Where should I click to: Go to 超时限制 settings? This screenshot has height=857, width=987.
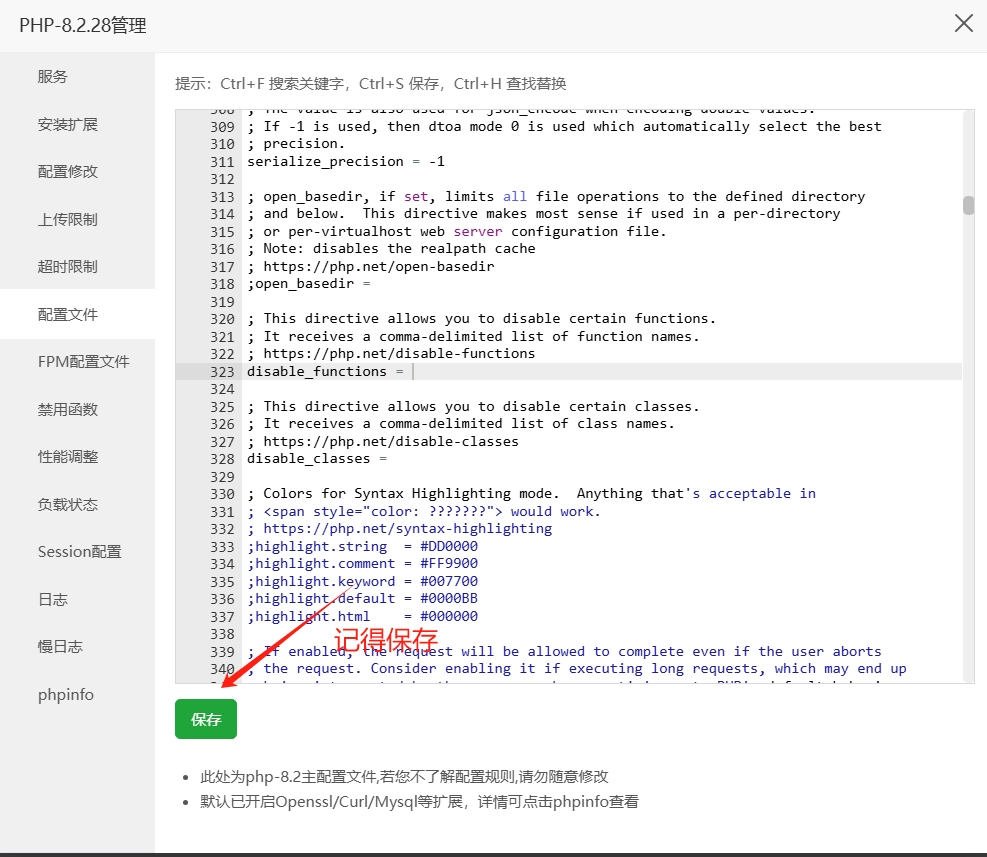tap(68, 267)
